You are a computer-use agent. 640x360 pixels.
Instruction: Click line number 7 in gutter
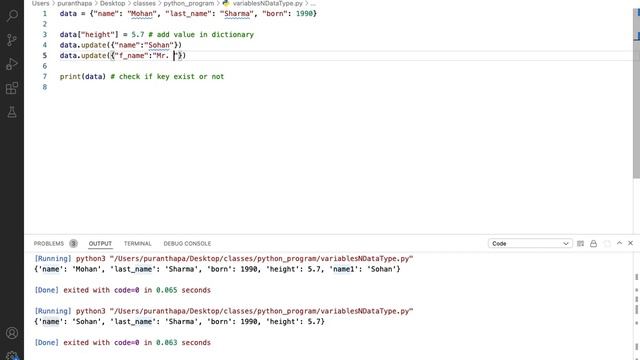pos(44,77)
